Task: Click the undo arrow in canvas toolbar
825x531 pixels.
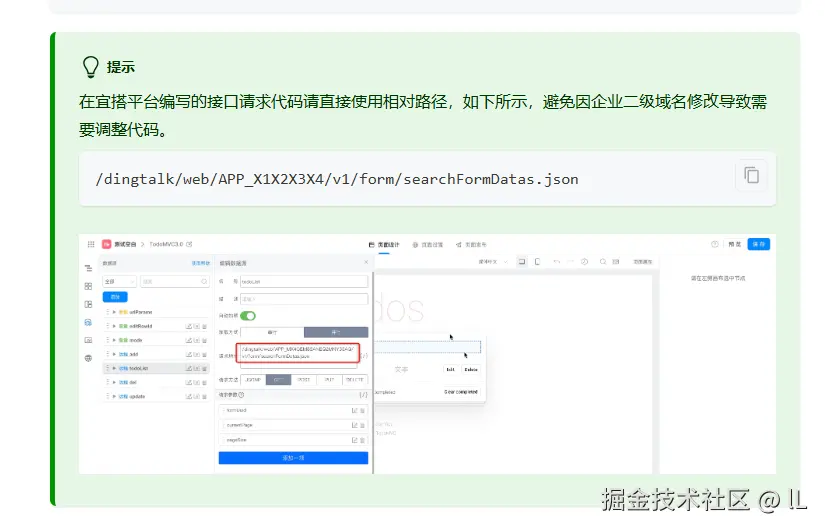Action: [557, 262]
